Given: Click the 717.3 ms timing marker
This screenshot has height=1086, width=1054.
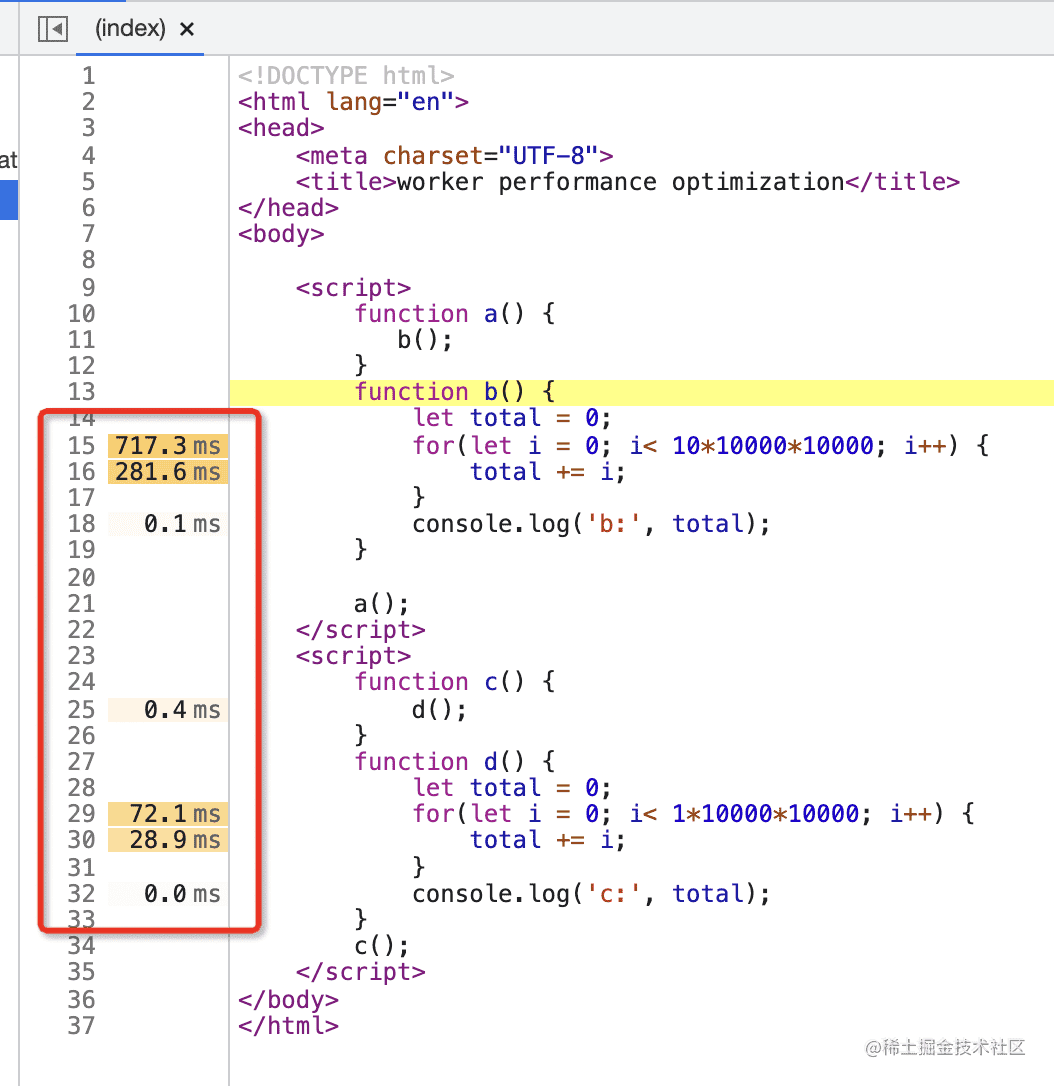Looking at the screenshot, I should [167, 445].
